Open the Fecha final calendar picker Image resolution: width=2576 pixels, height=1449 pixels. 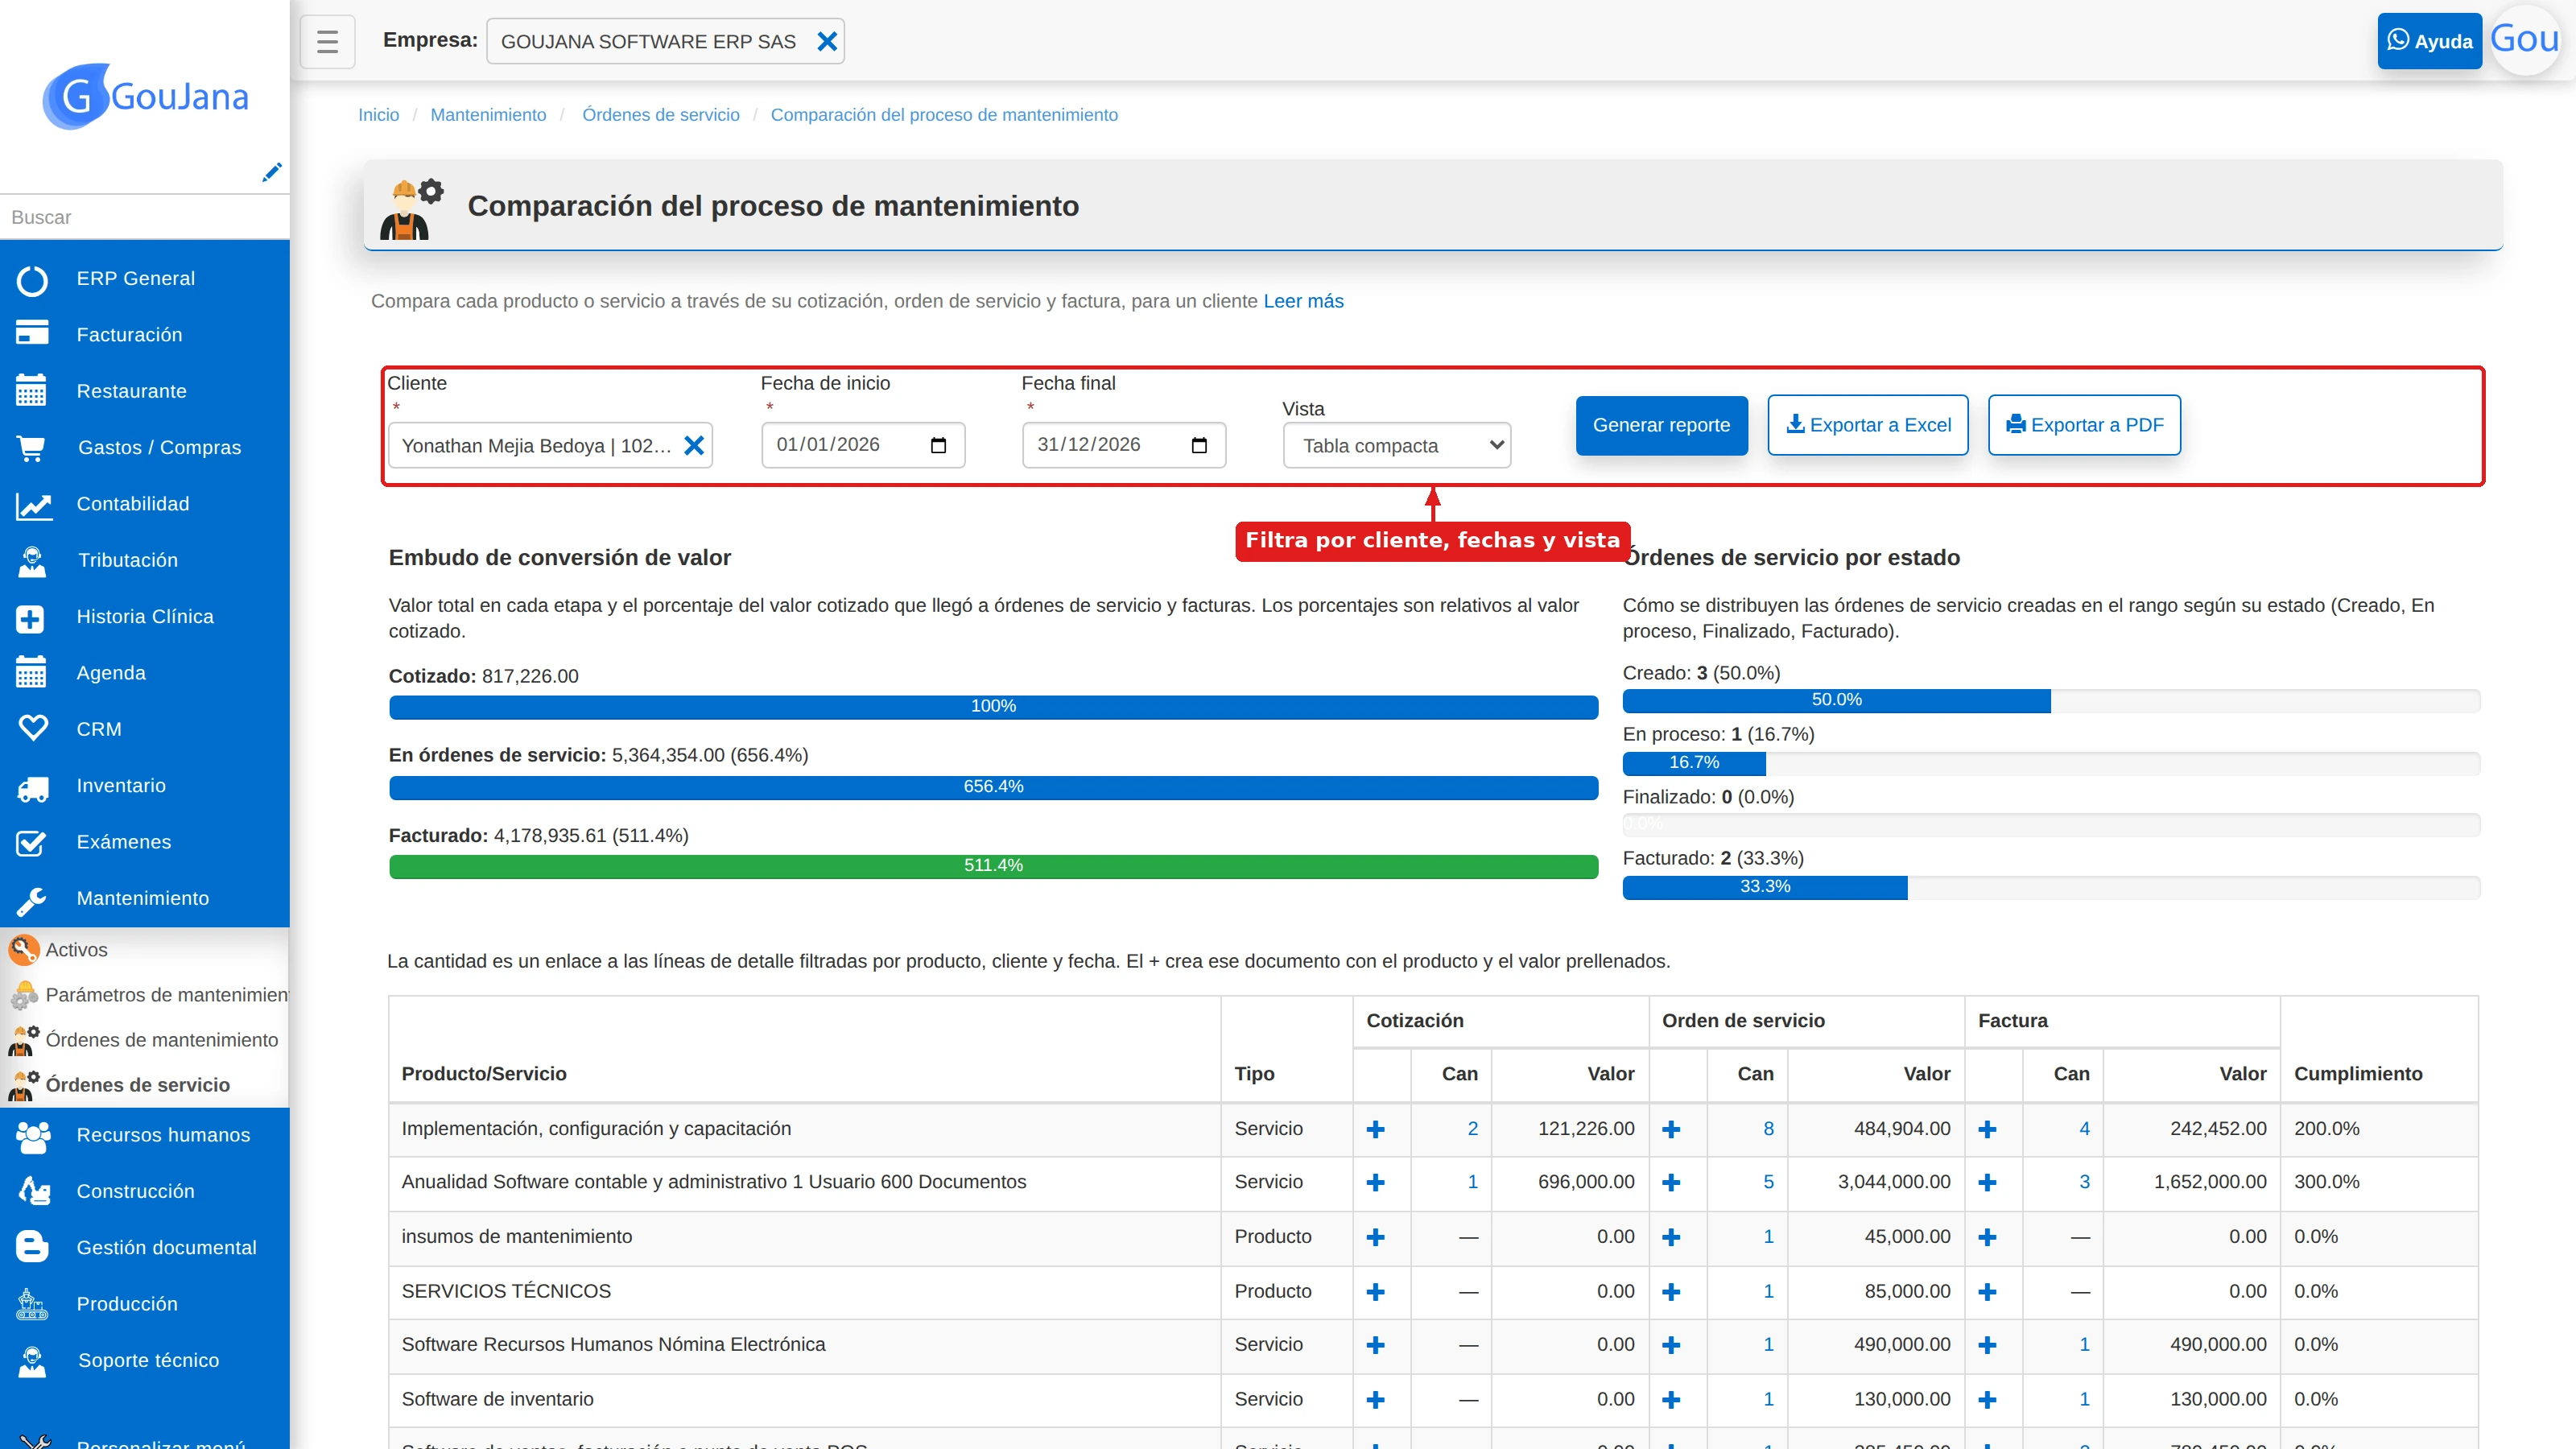coord(1199,445)
